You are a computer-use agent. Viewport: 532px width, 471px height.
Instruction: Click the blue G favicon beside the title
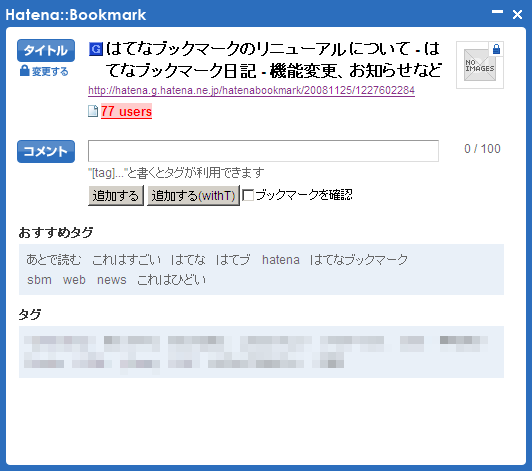pos(96,49)
